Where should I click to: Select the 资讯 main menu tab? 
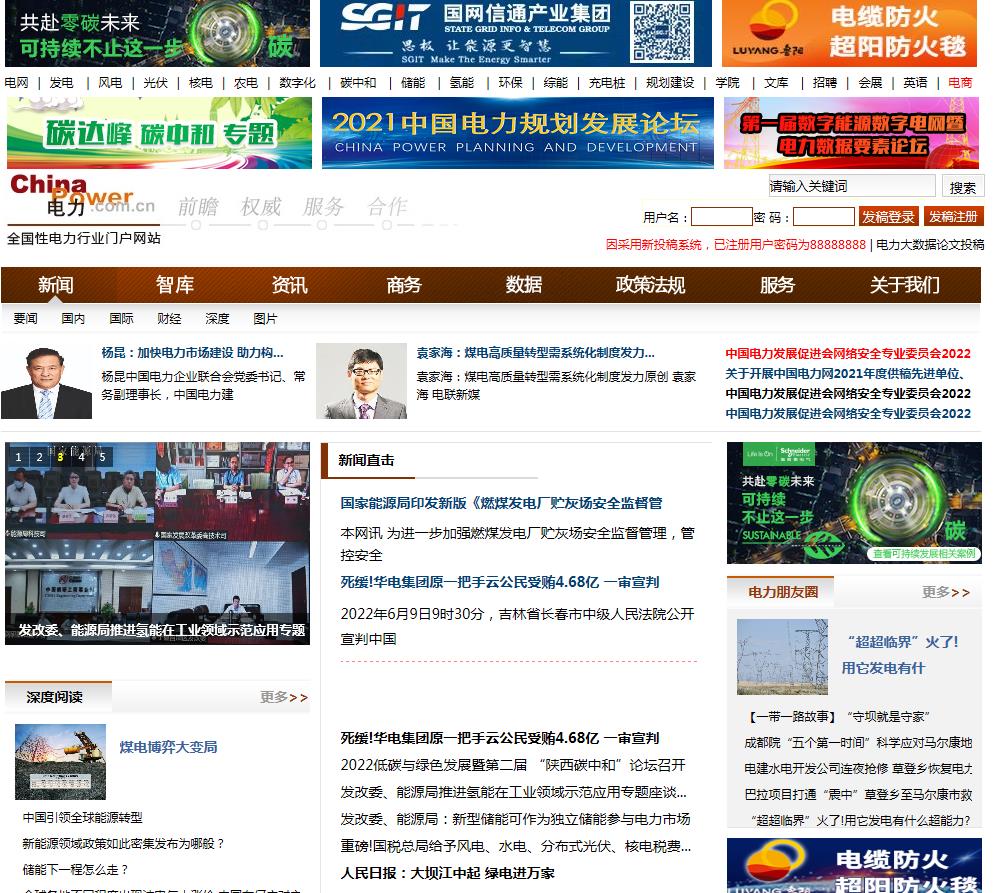tap(289, 284)
